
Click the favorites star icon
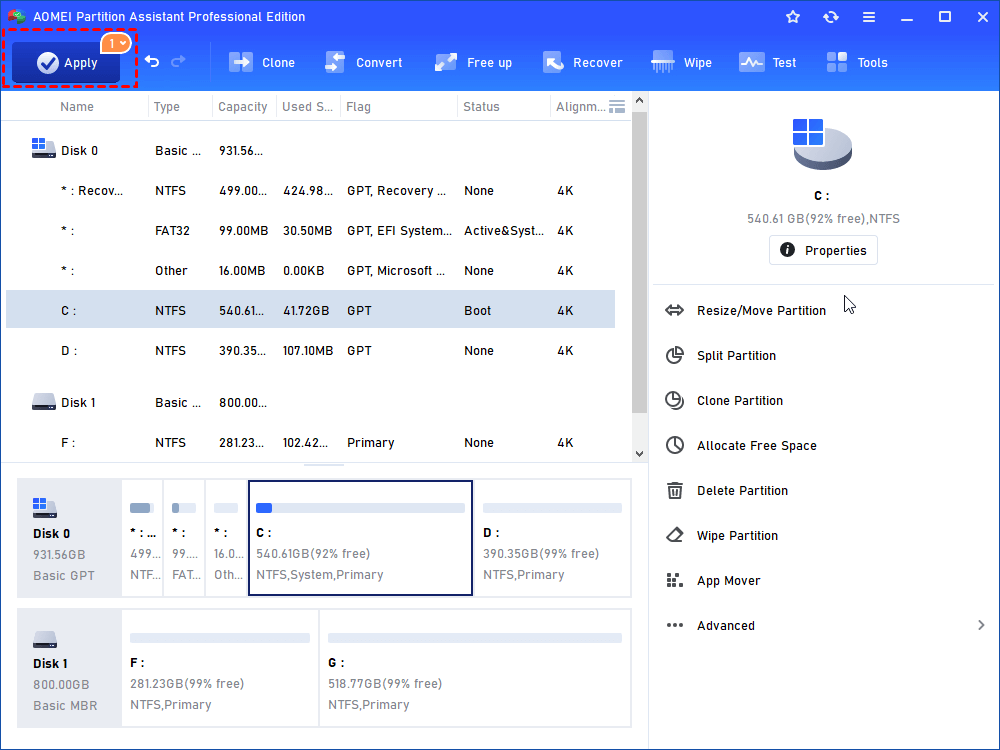[793, 17]
